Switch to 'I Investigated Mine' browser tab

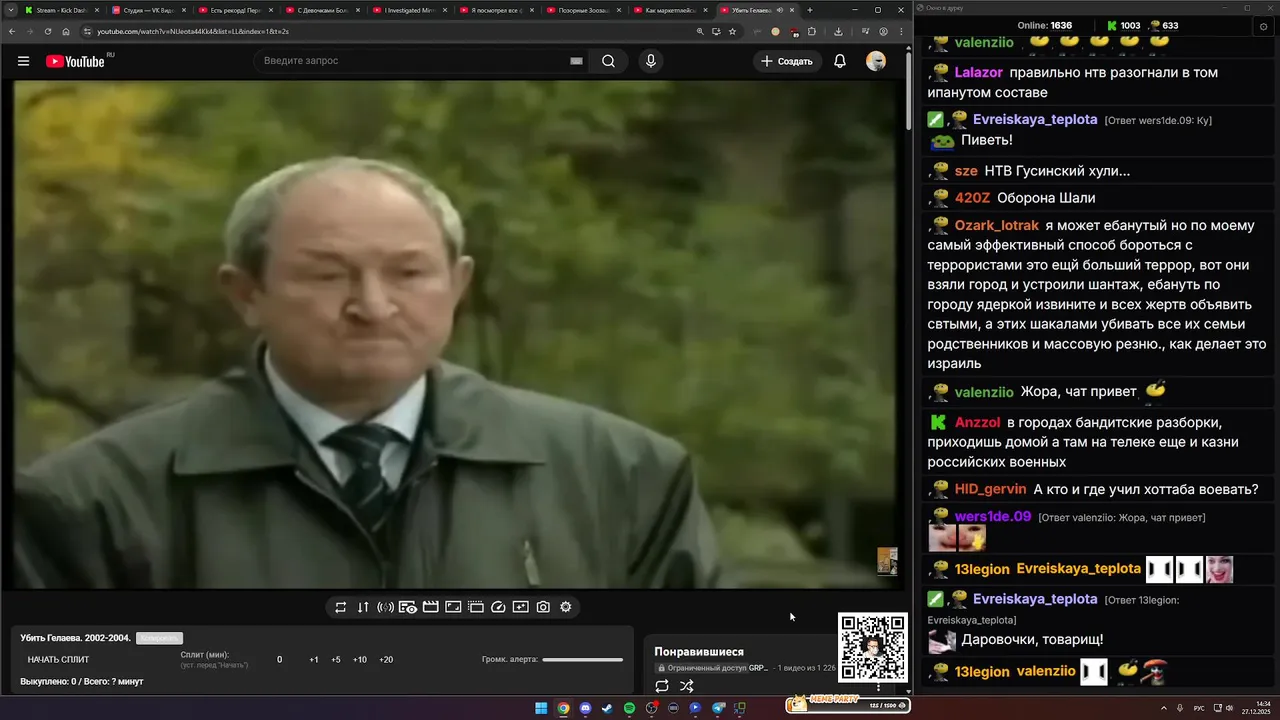409,10
